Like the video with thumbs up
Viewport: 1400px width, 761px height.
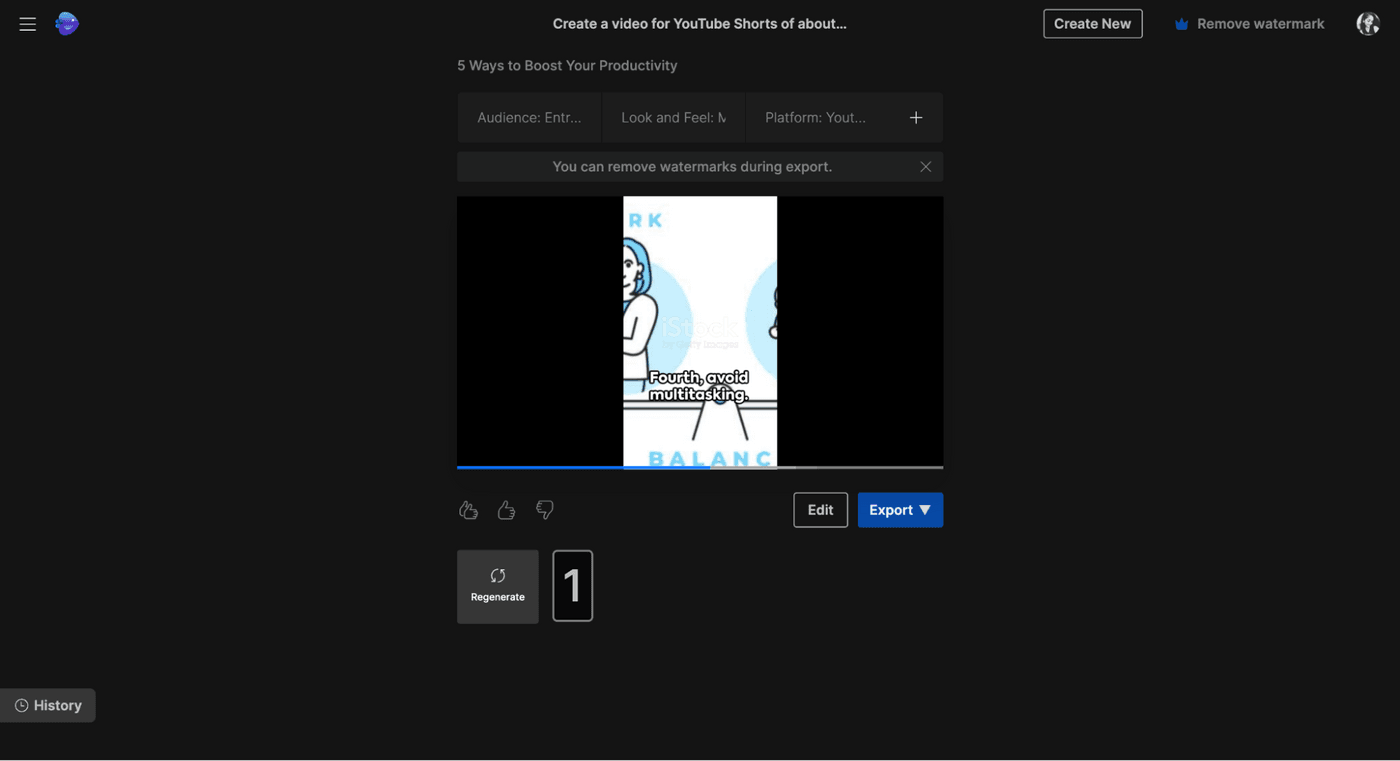[506, 510]
